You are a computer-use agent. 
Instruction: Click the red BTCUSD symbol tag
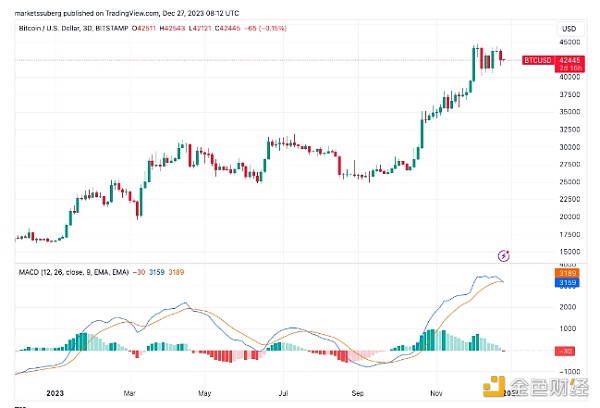point(539,60)
